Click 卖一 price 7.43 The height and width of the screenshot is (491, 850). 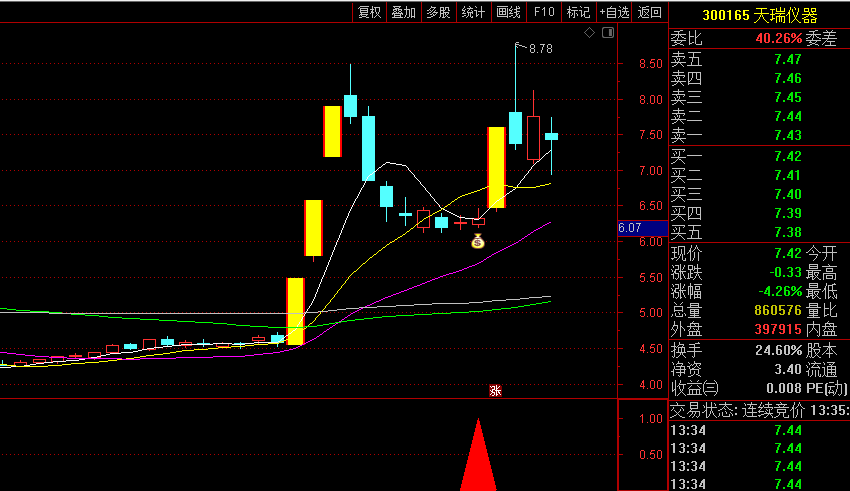[788, 135]
